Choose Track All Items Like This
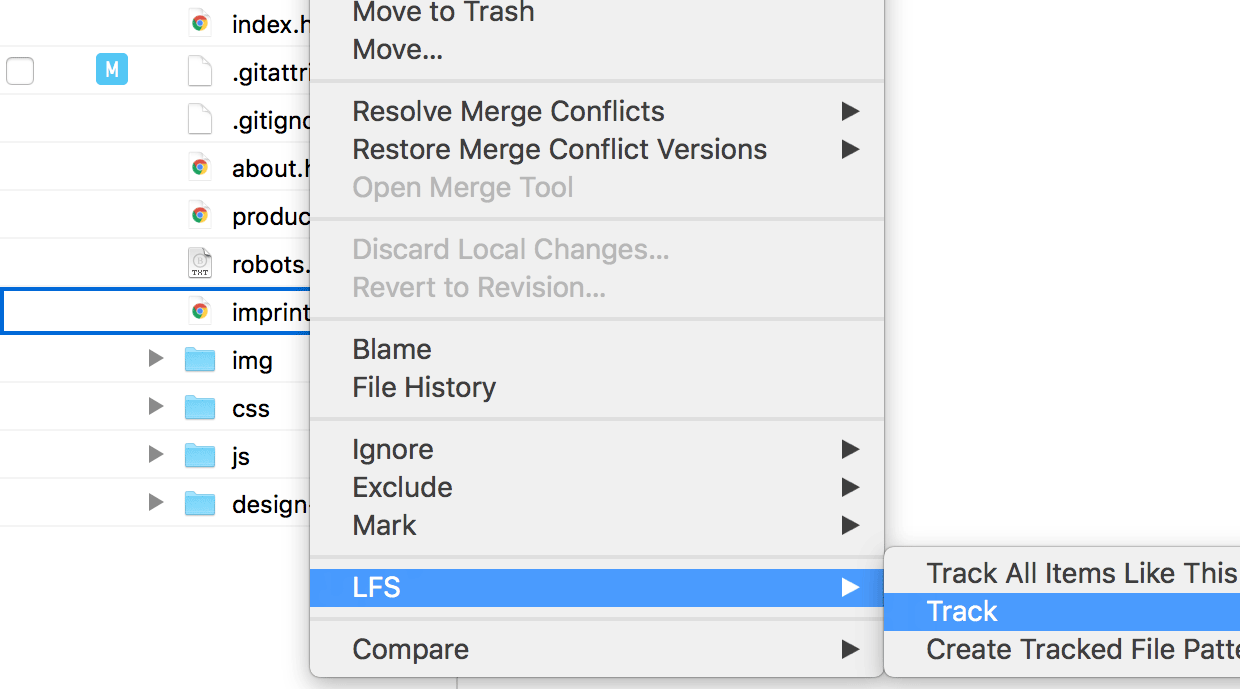Screen dimensions: 1240x689 pyautogui.click(x=1080, y=573)
